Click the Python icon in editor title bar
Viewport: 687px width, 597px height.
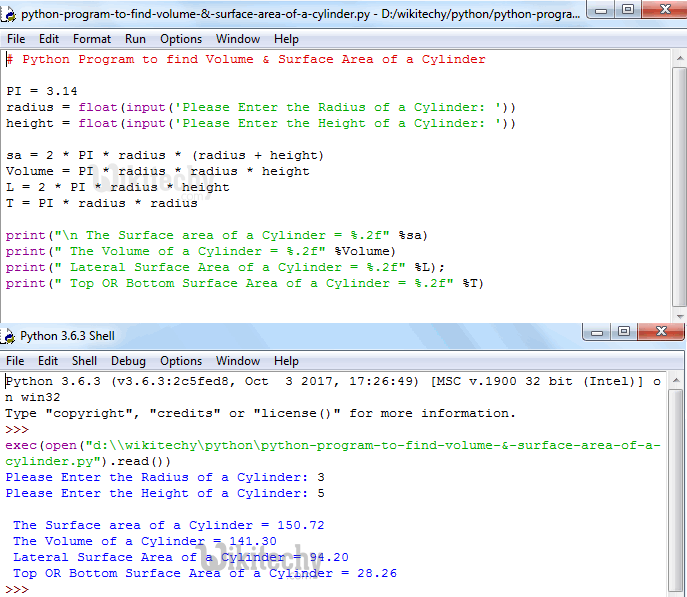point(10,14)
